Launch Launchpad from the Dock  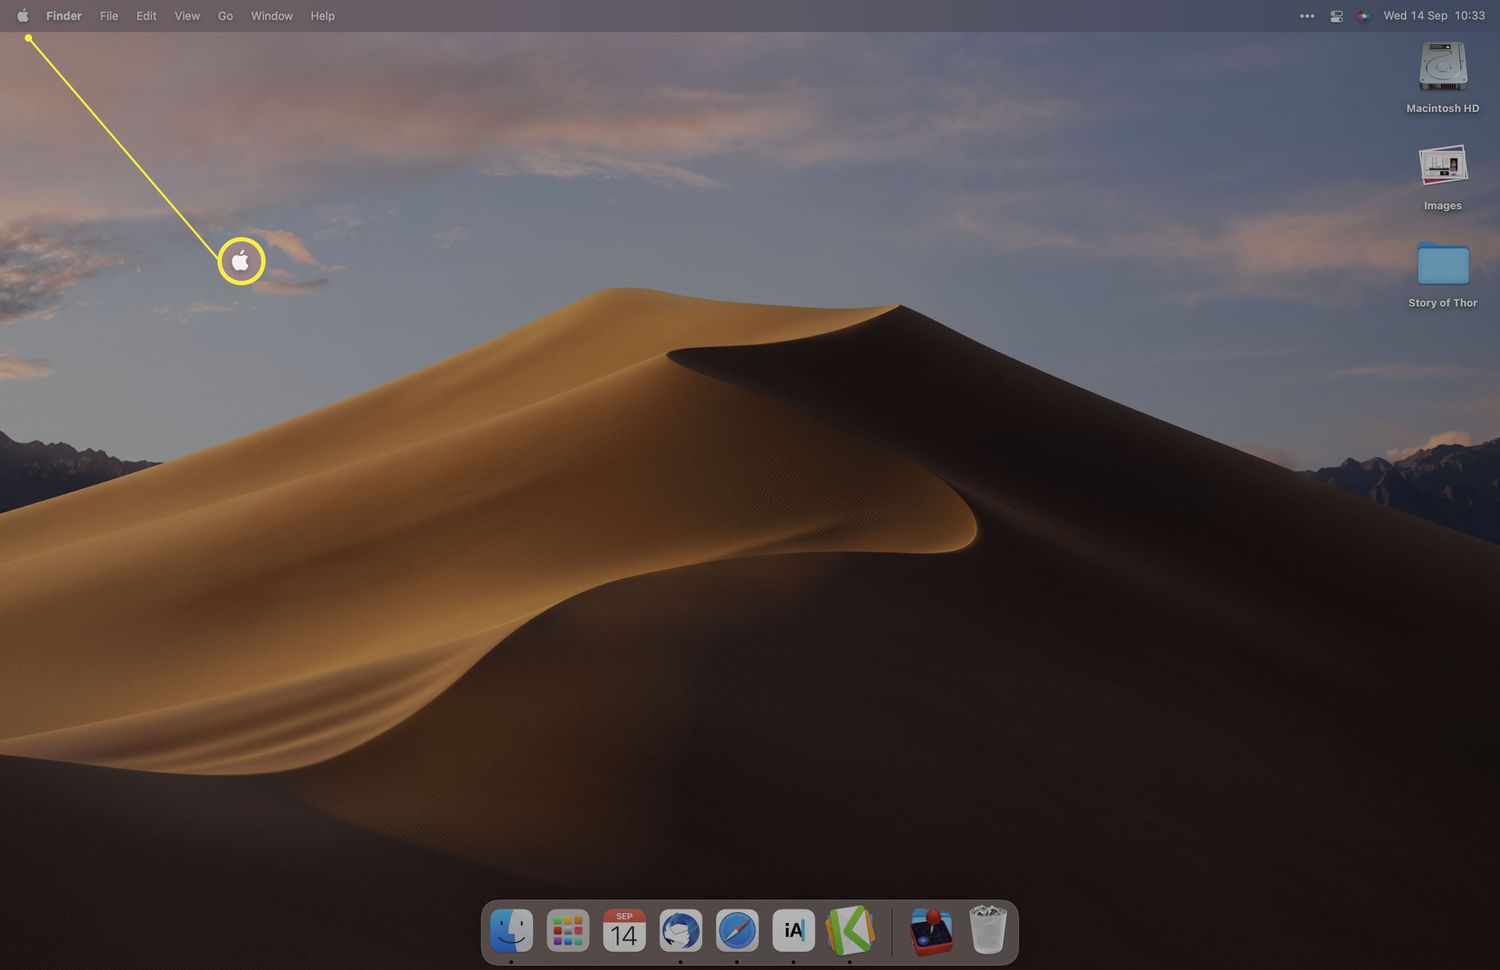[x=568, y=931]
